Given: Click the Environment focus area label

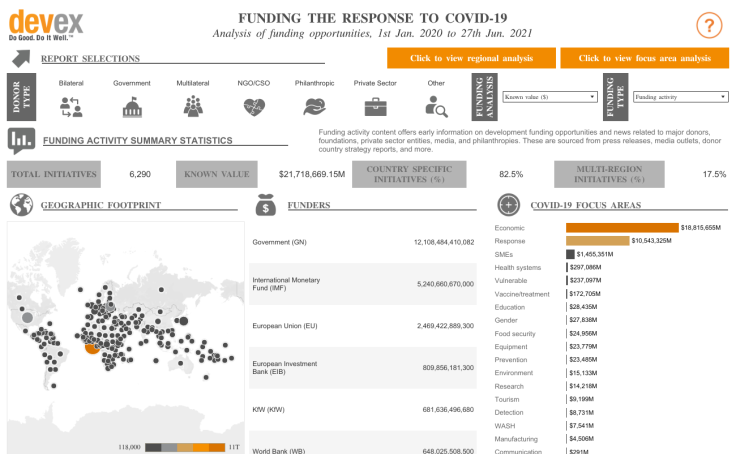Looking at the screenshot, I should 514,373.
